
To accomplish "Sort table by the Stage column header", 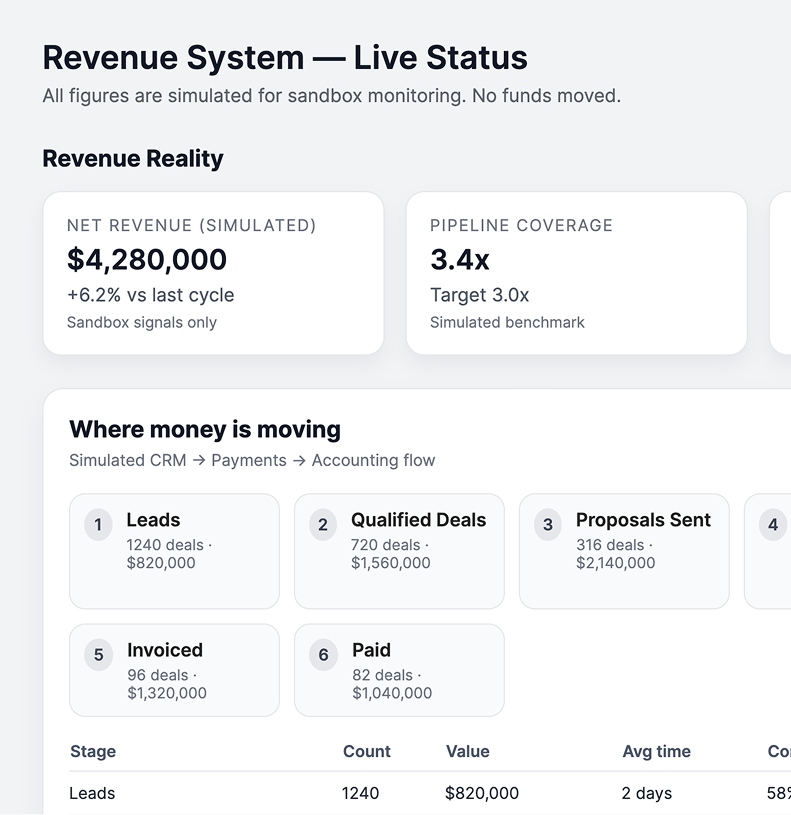I will 93,751.
